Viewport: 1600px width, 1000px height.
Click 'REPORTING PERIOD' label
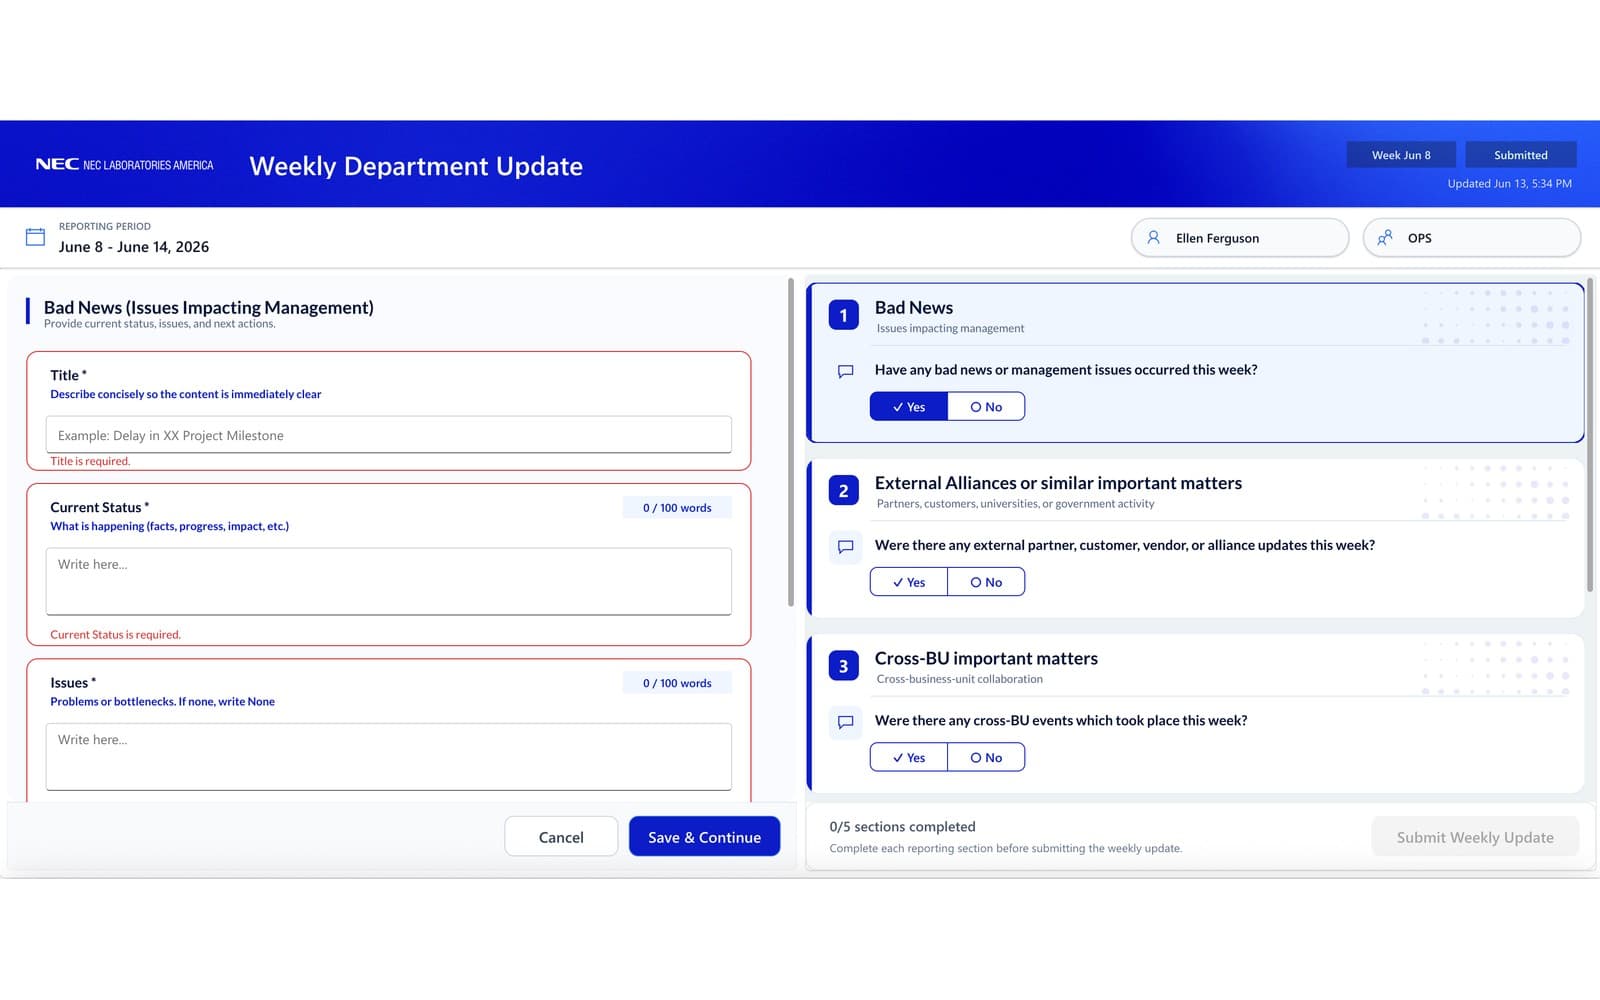[105, 226]
